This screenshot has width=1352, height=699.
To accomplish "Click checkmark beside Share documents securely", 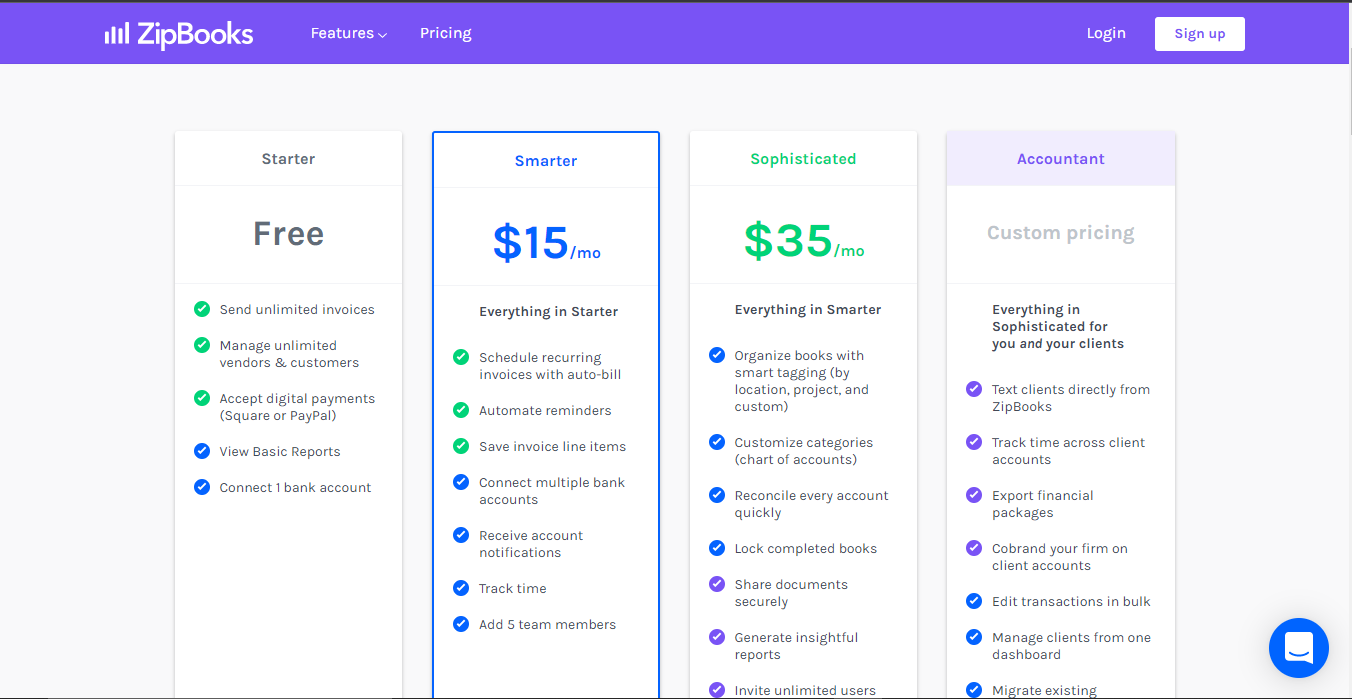I will pyautogui.click(x=717, y=584).
